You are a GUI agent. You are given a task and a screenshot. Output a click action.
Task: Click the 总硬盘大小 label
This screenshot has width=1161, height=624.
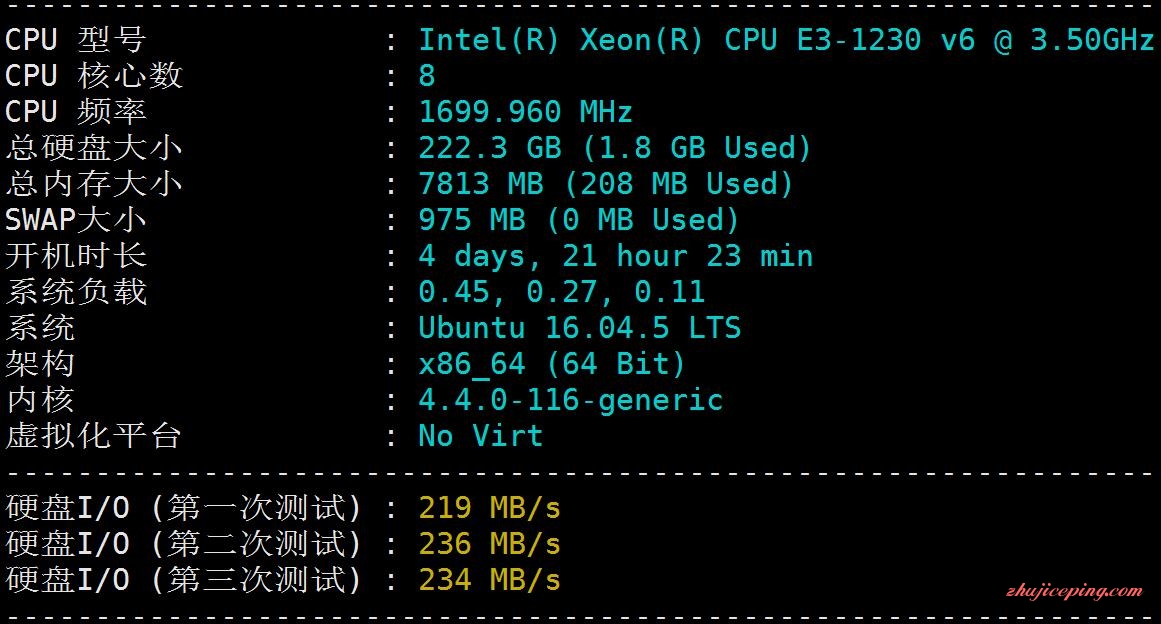[x=93, y=148]
